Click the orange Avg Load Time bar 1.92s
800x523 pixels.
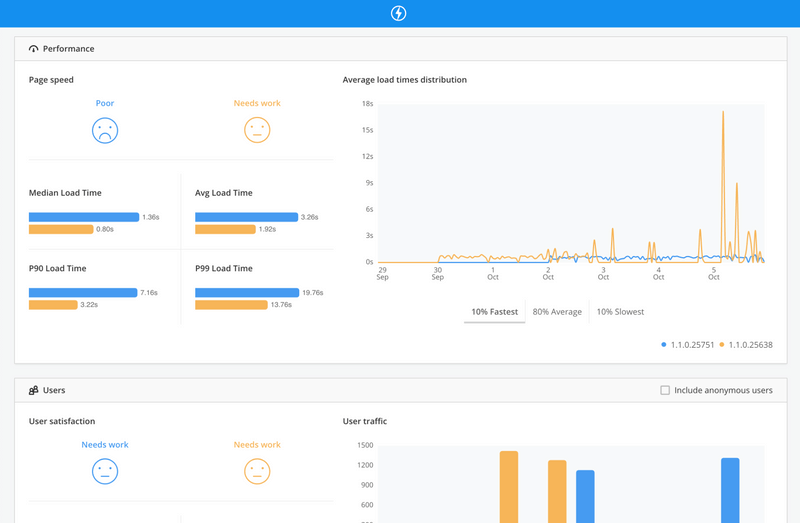226,230
